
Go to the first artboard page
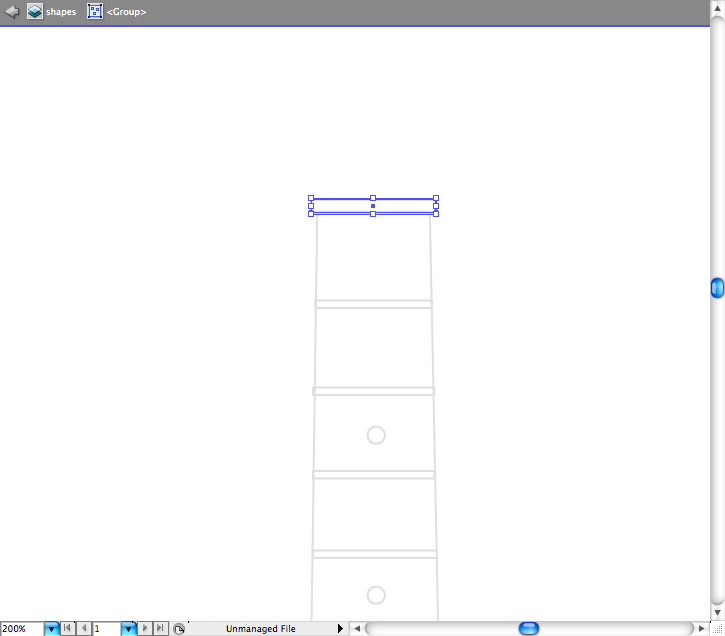(67, 629)
